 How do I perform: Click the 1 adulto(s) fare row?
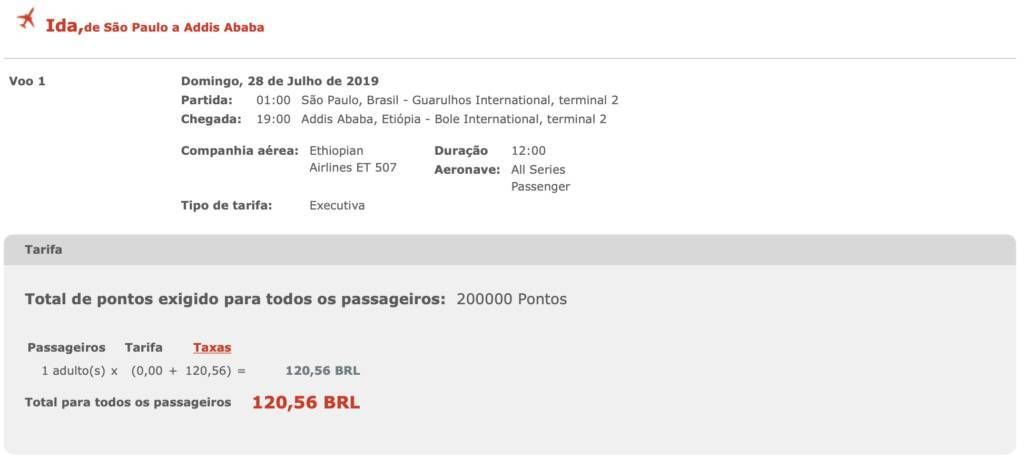tap(200, 372)
